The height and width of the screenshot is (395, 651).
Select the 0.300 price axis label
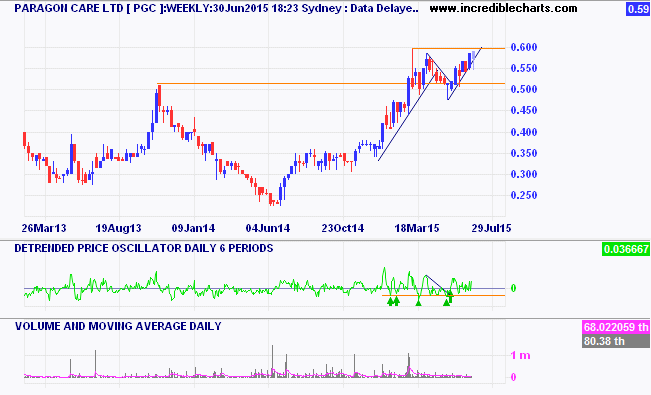point(524,174)
